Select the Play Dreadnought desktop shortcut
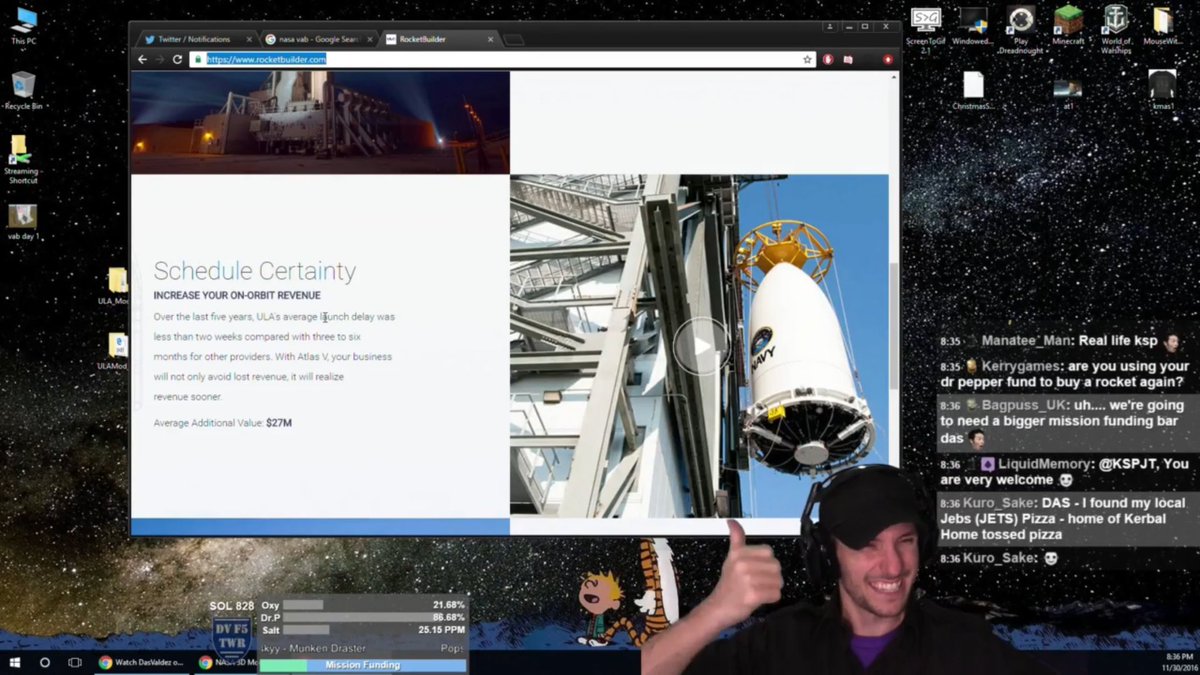 [x=1020, y=28]
